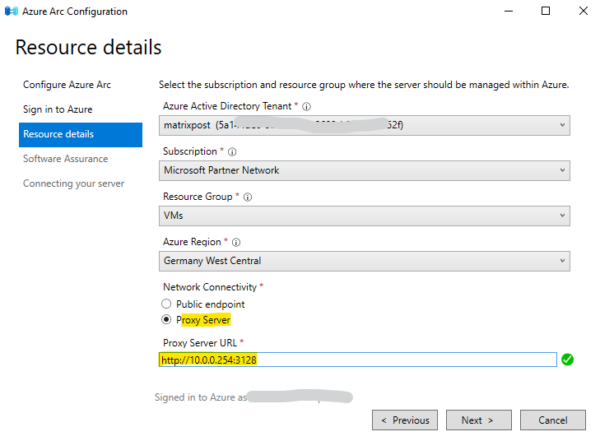
Task: Select the Public endpoint radio button
Action: pyautogui.click(x=166, y=304)
